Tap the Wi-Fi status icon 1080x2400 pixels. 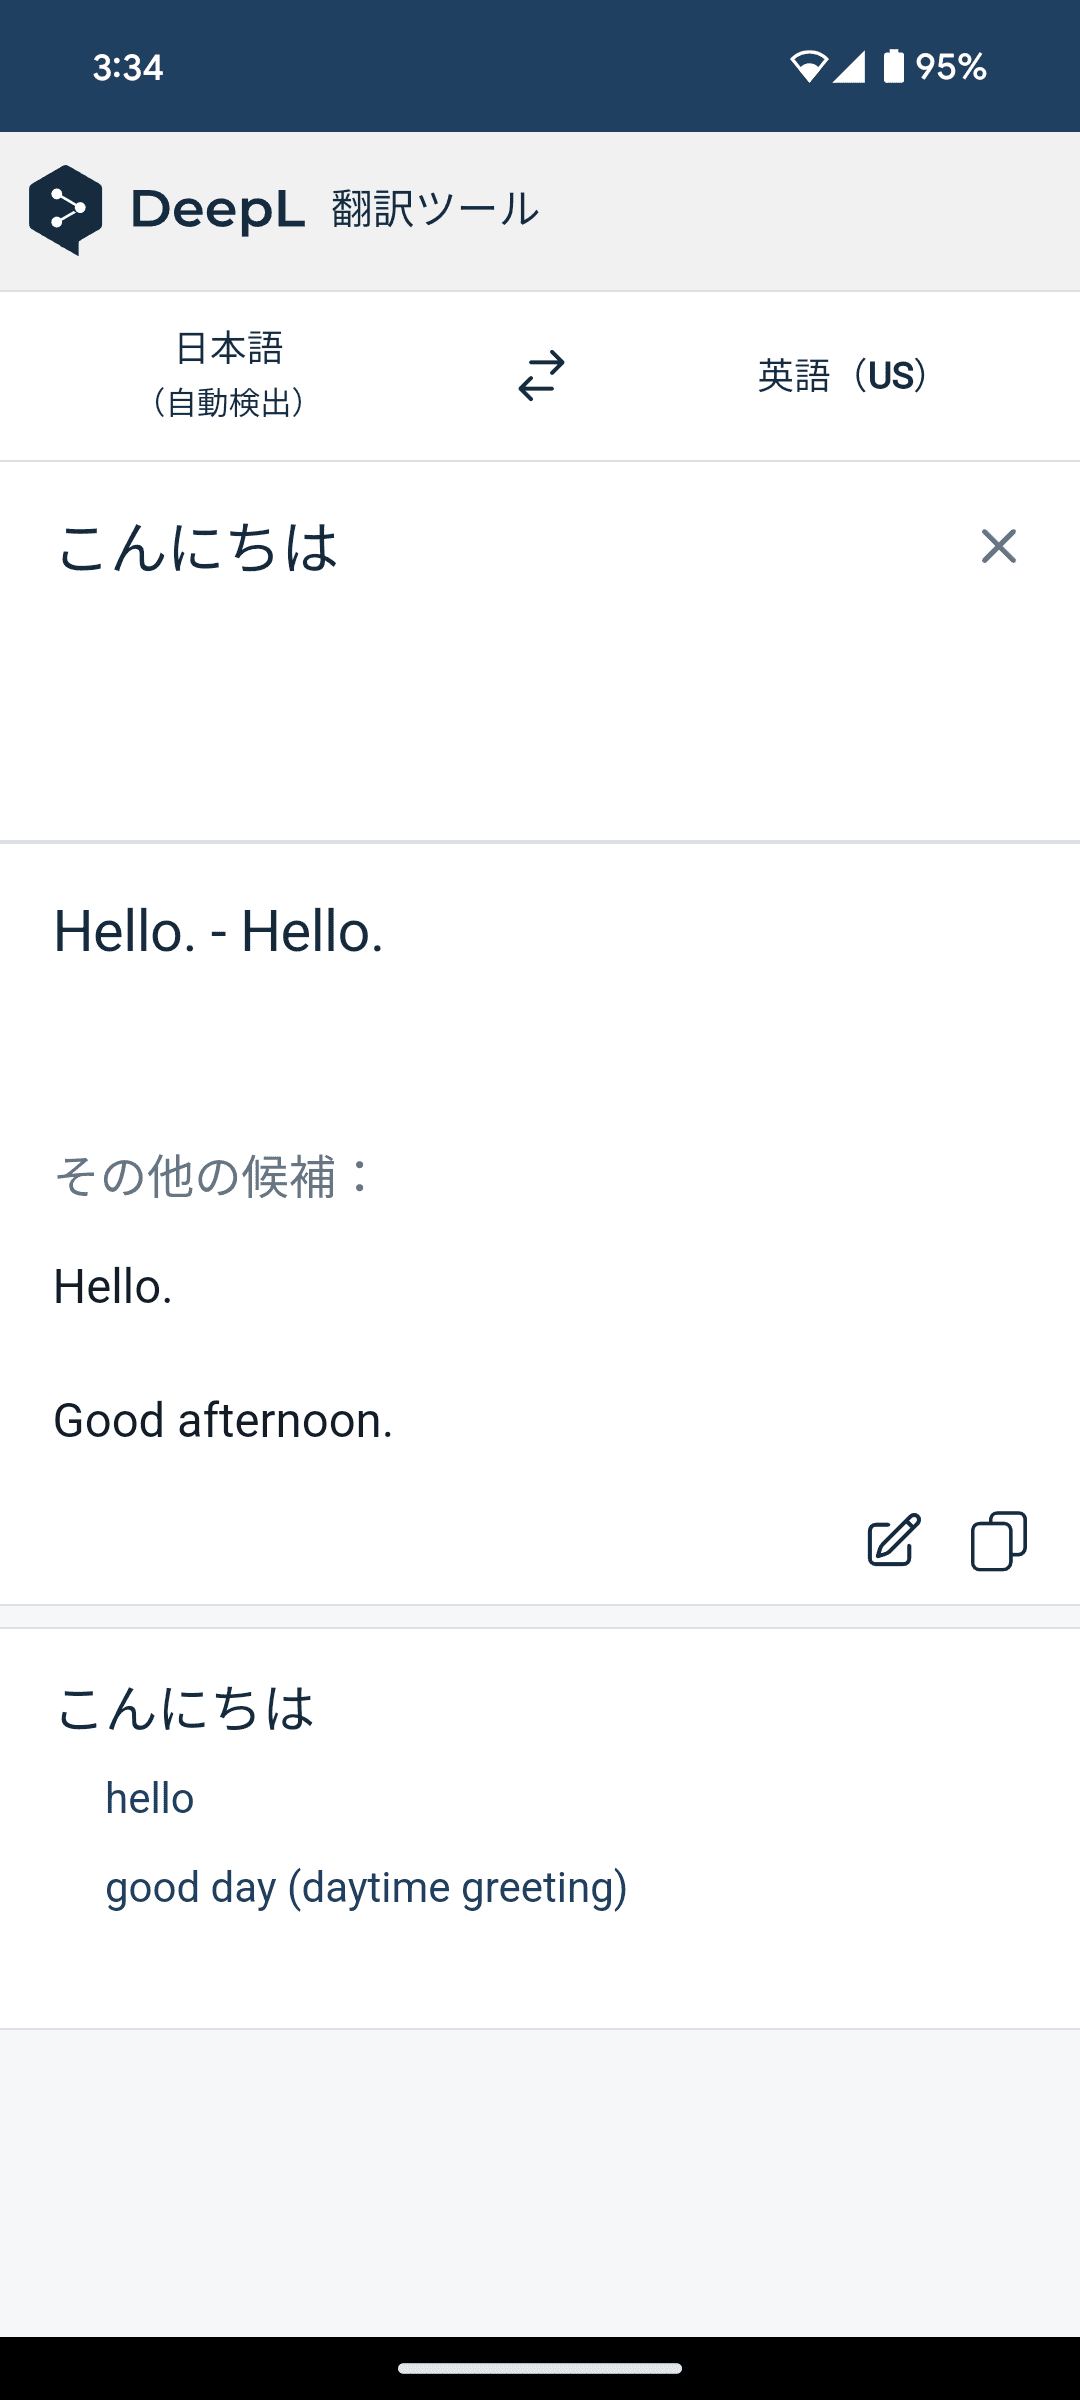pos(808,67)
